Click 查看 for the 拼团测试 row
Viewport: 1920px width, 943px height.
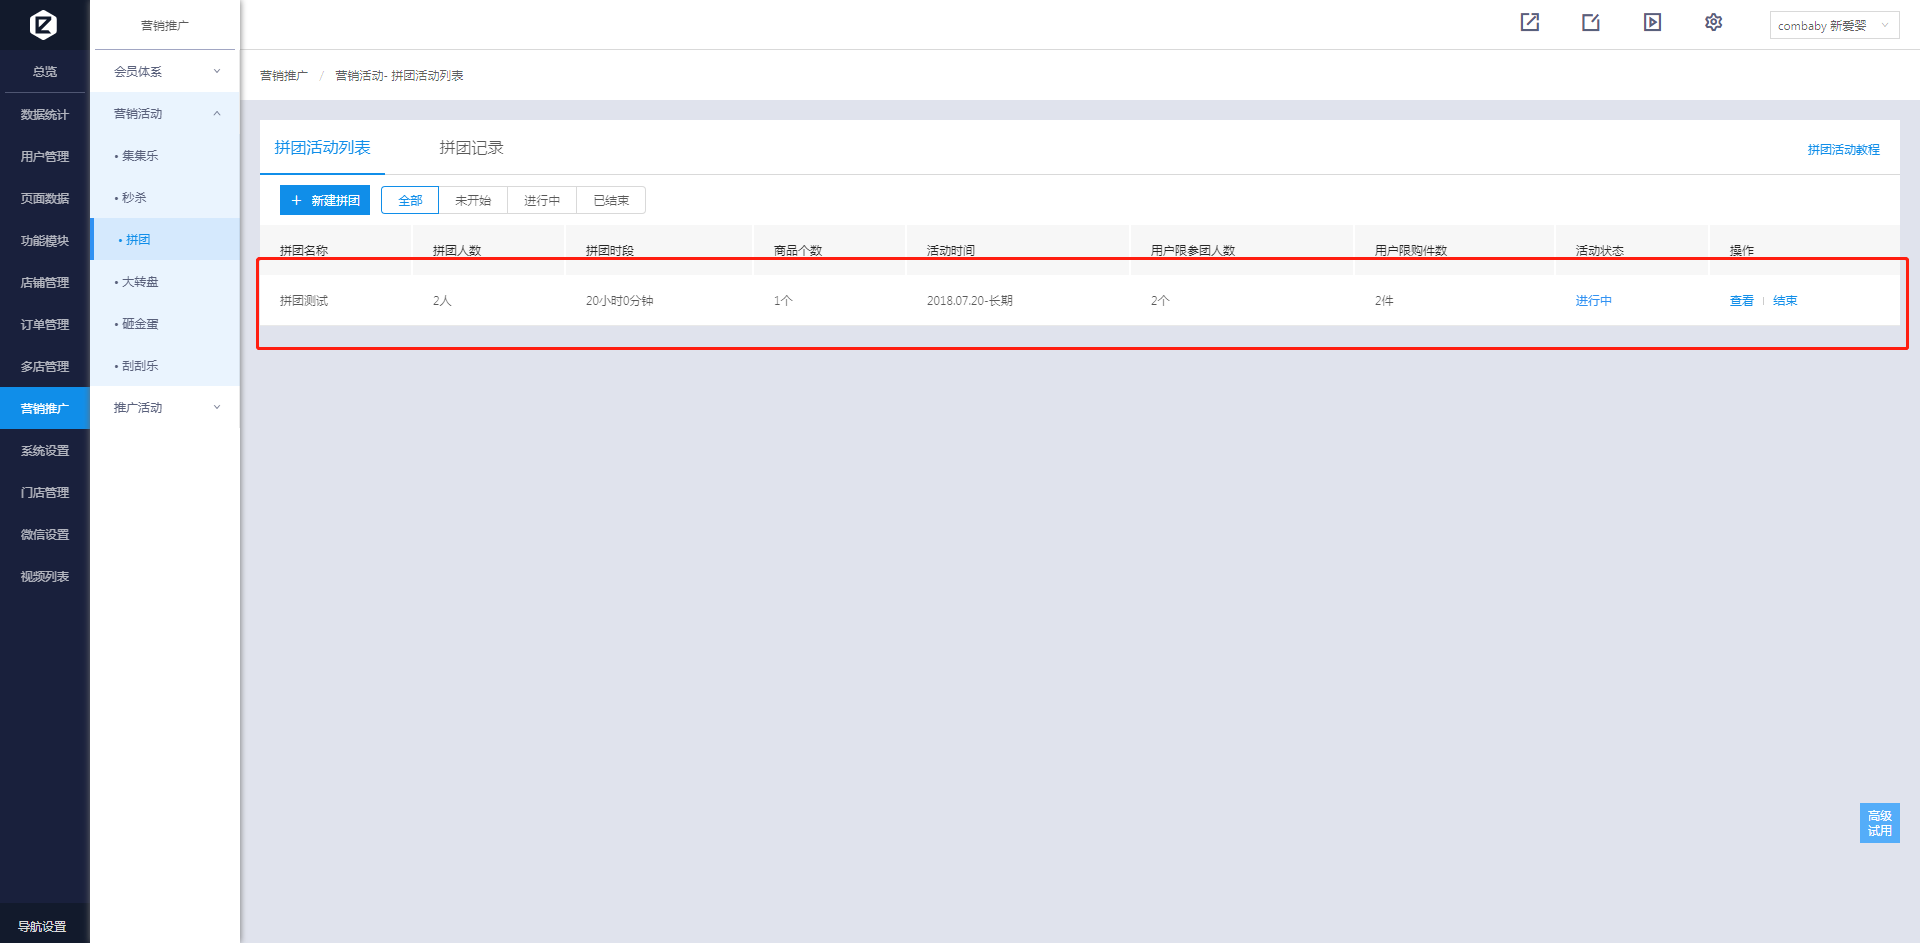1741,301
